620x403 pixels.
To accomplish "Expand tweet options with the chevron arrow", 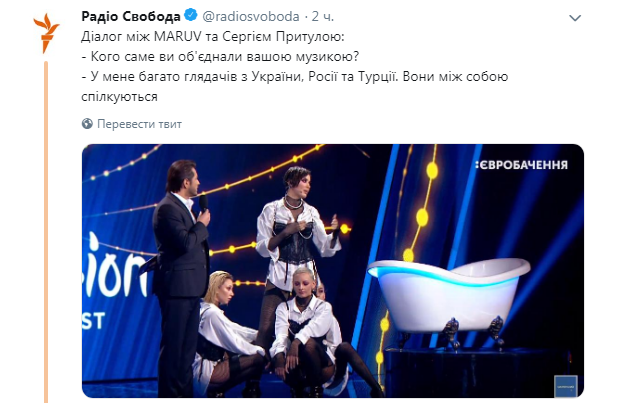I will point(575,18).
